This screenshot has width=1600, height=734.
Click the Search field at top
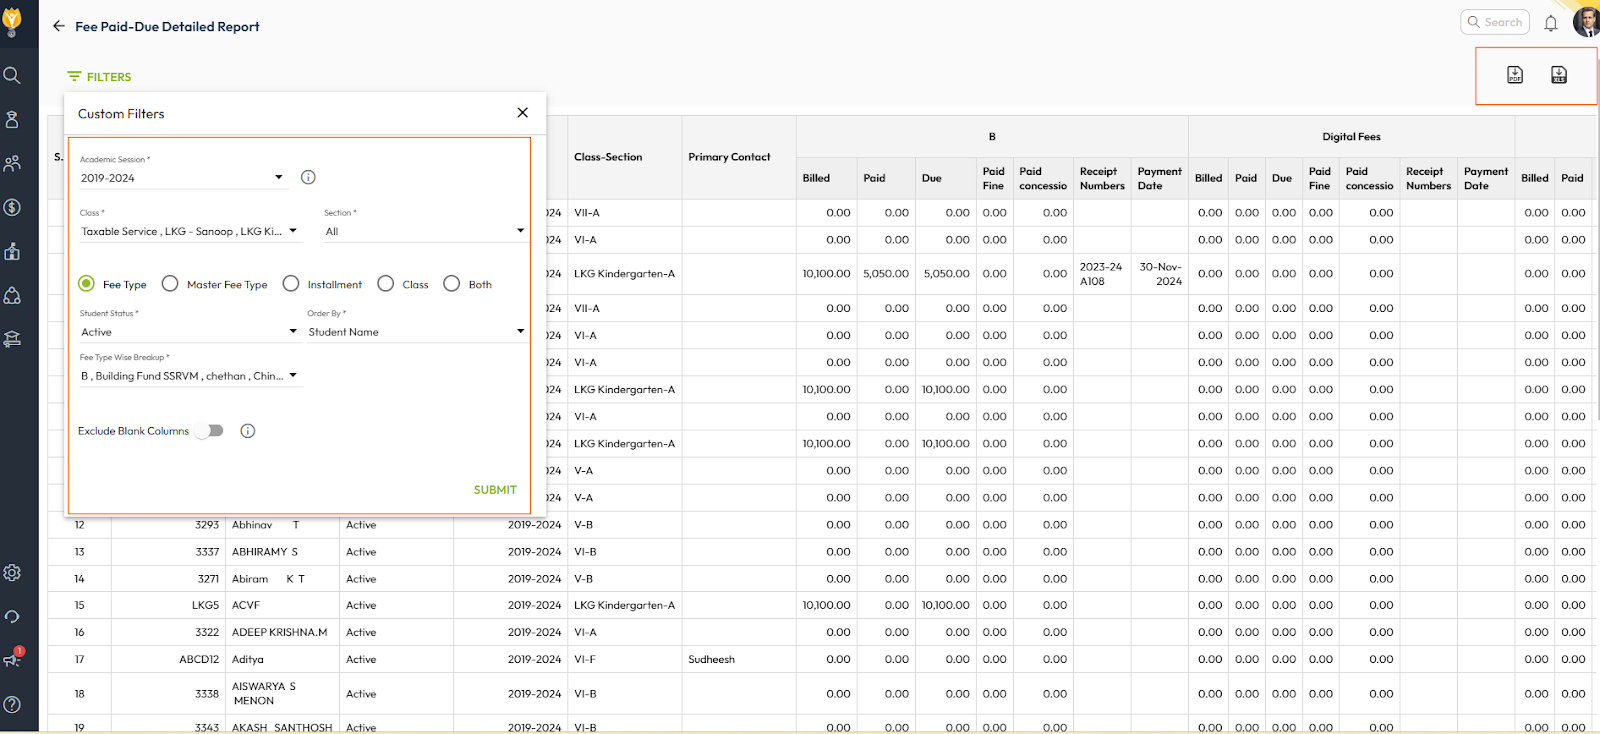[x=1497, y=22]
